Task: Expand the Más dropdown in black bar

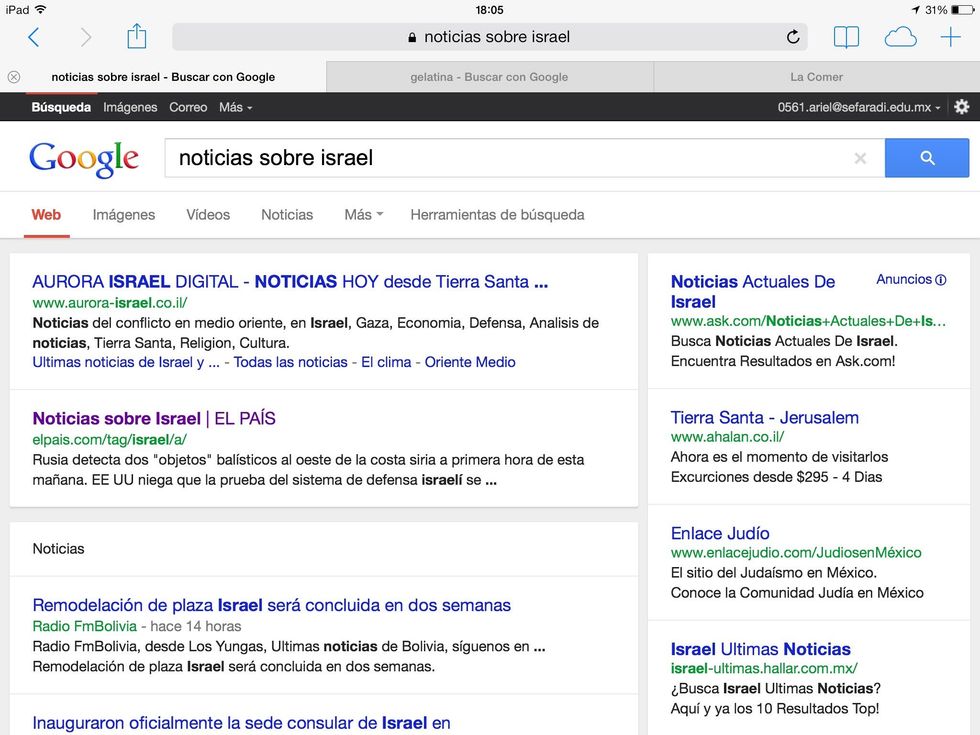Action: 236,107
